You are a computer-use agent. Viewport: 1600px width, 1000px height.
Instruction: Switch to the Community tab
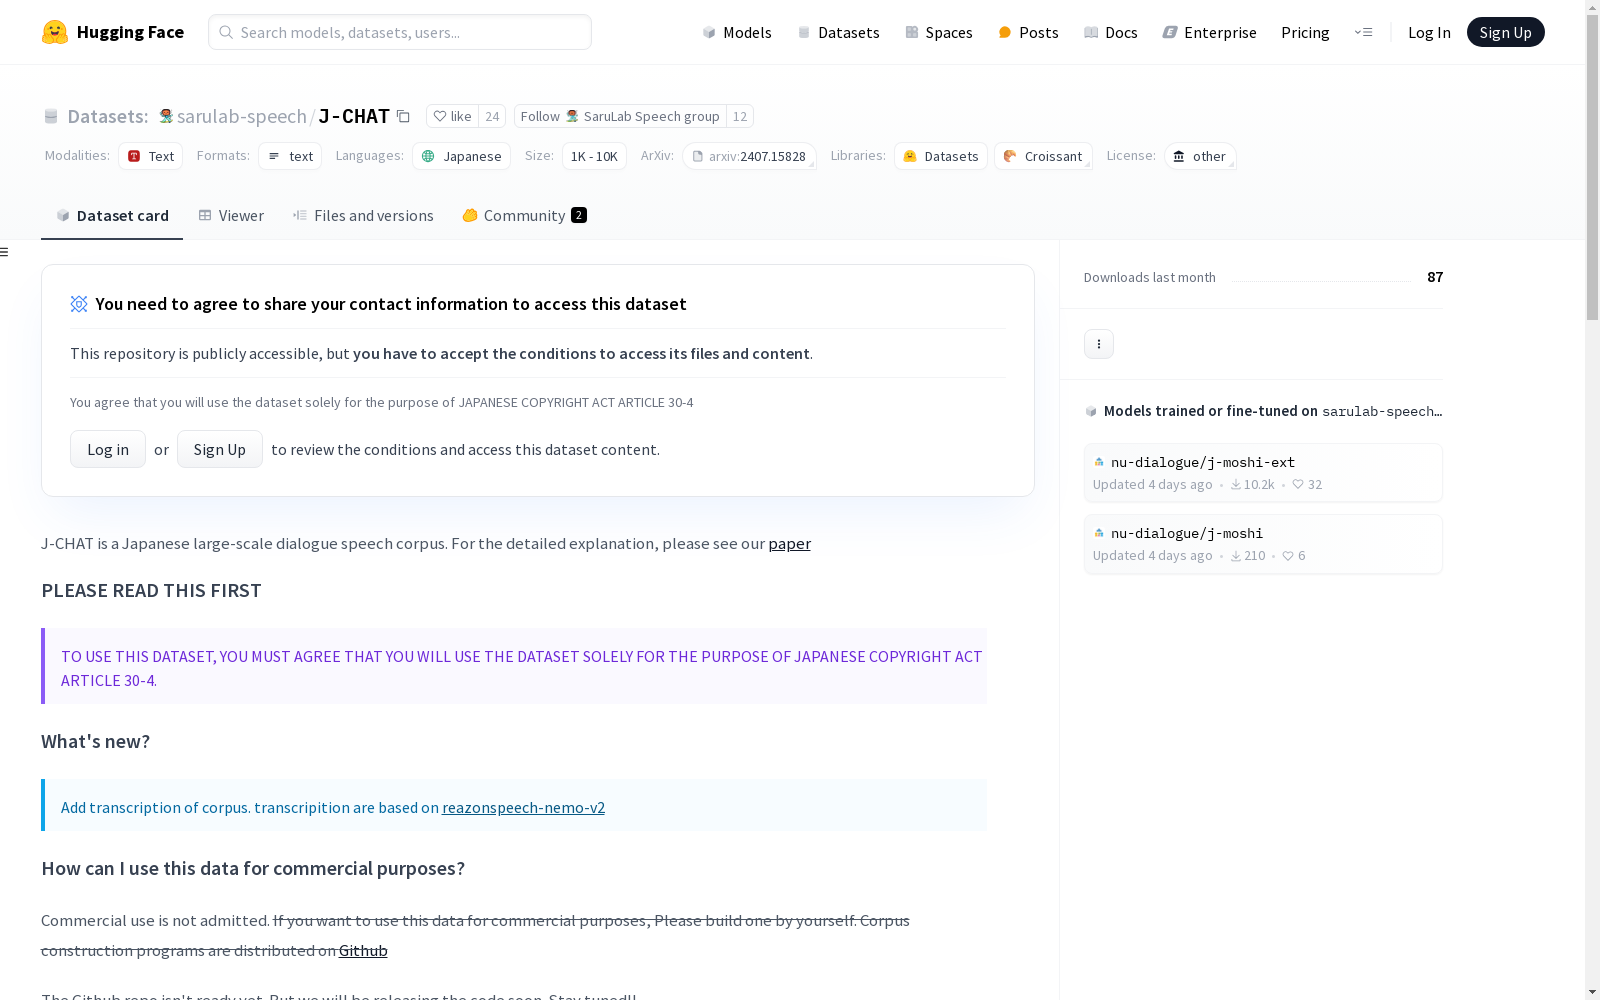point(524,216)
